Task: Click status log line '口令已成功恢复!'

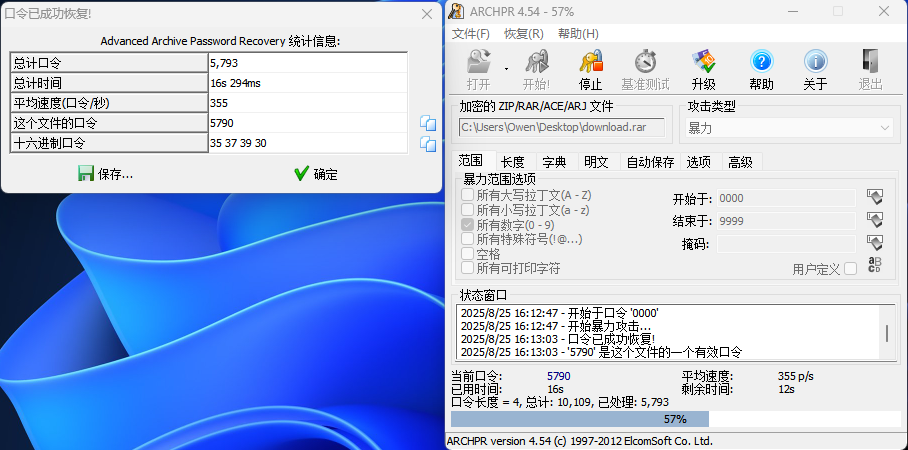Action: click(x=558, y=339)
